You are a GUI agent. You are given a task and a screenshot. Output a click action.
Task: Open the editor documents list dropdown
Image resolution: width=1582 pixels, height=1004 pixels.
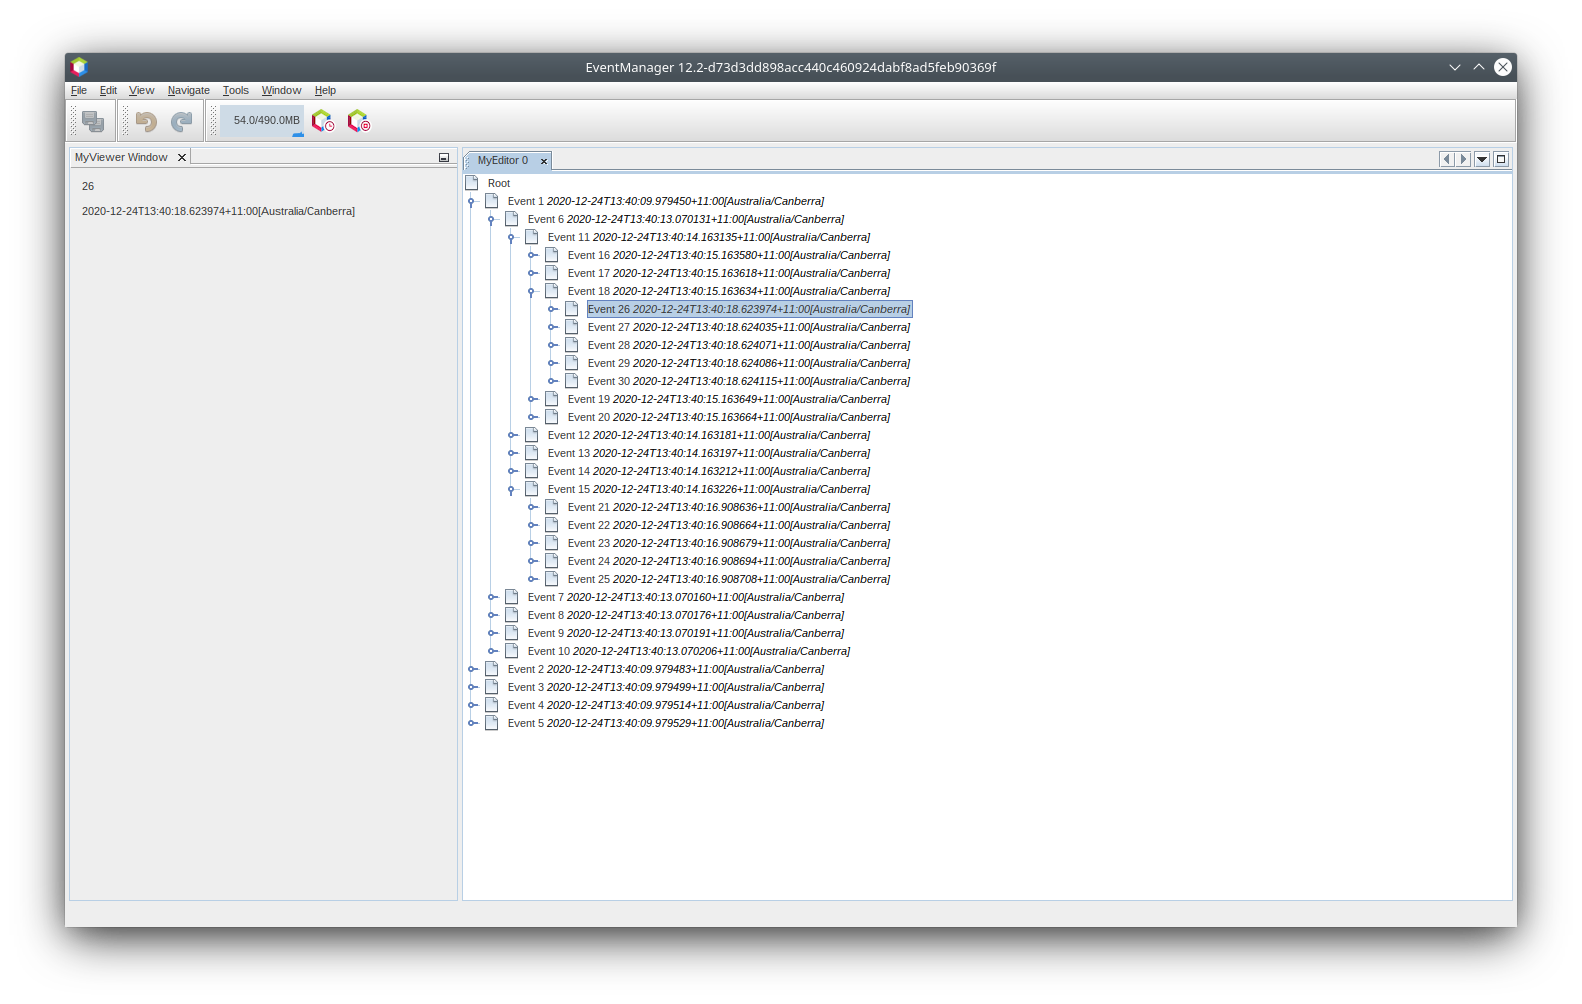(x=1482, y=159)
